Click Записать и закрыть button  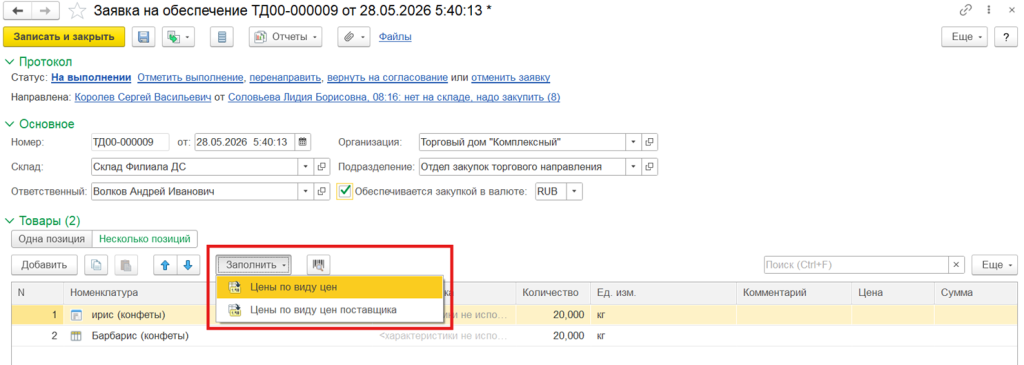[64, 37]
